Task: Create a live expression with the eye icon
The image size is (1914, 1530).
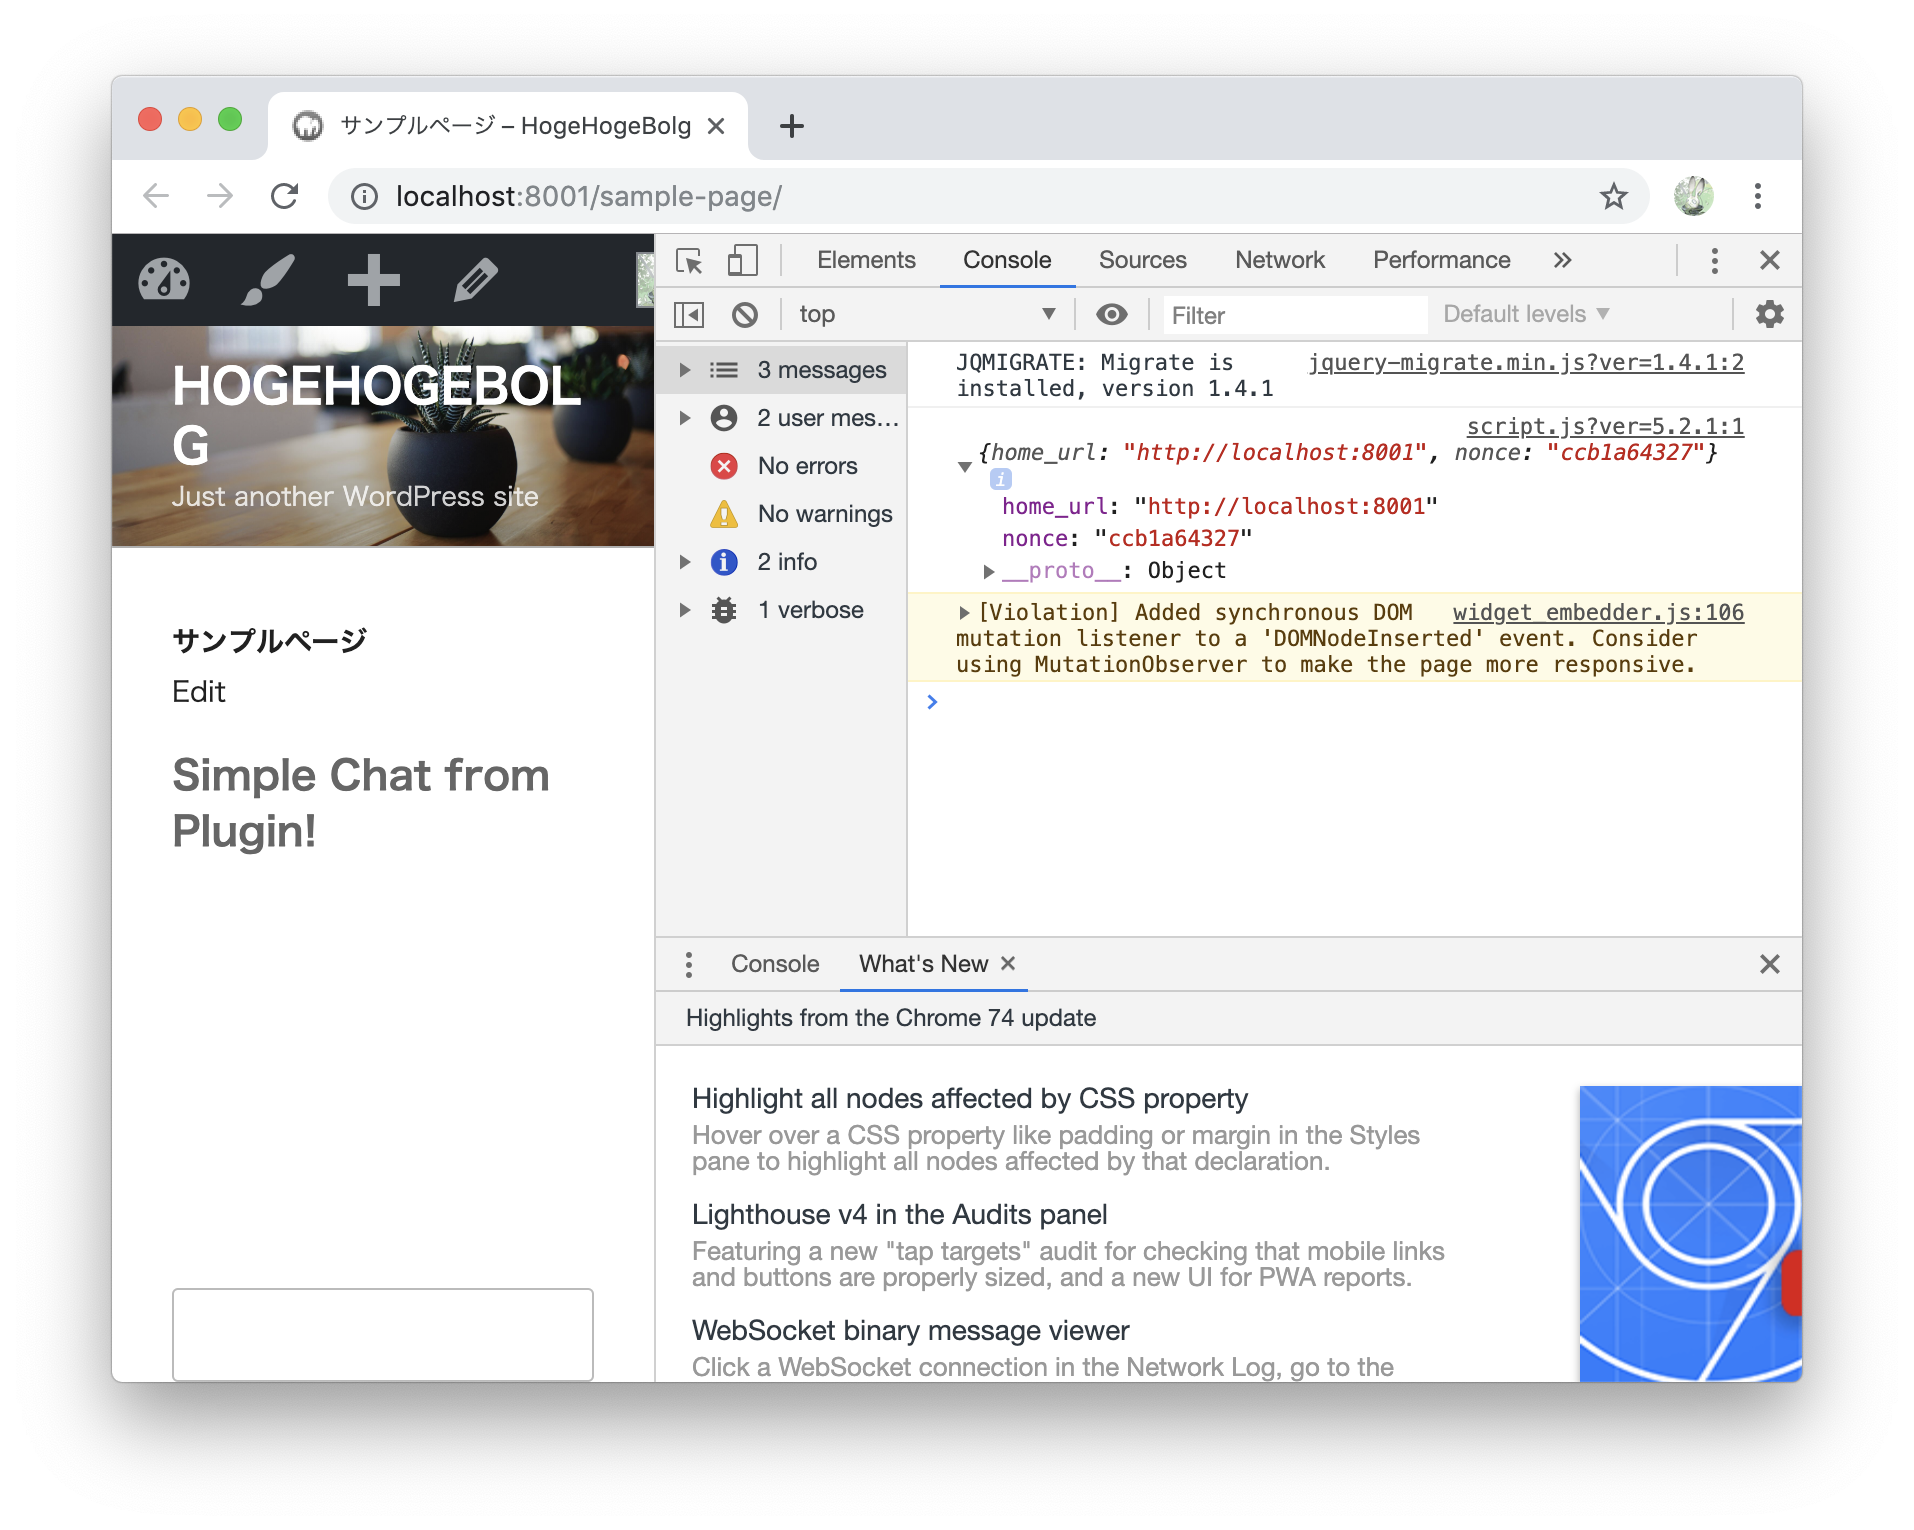Action: (x=1112, y=314)
